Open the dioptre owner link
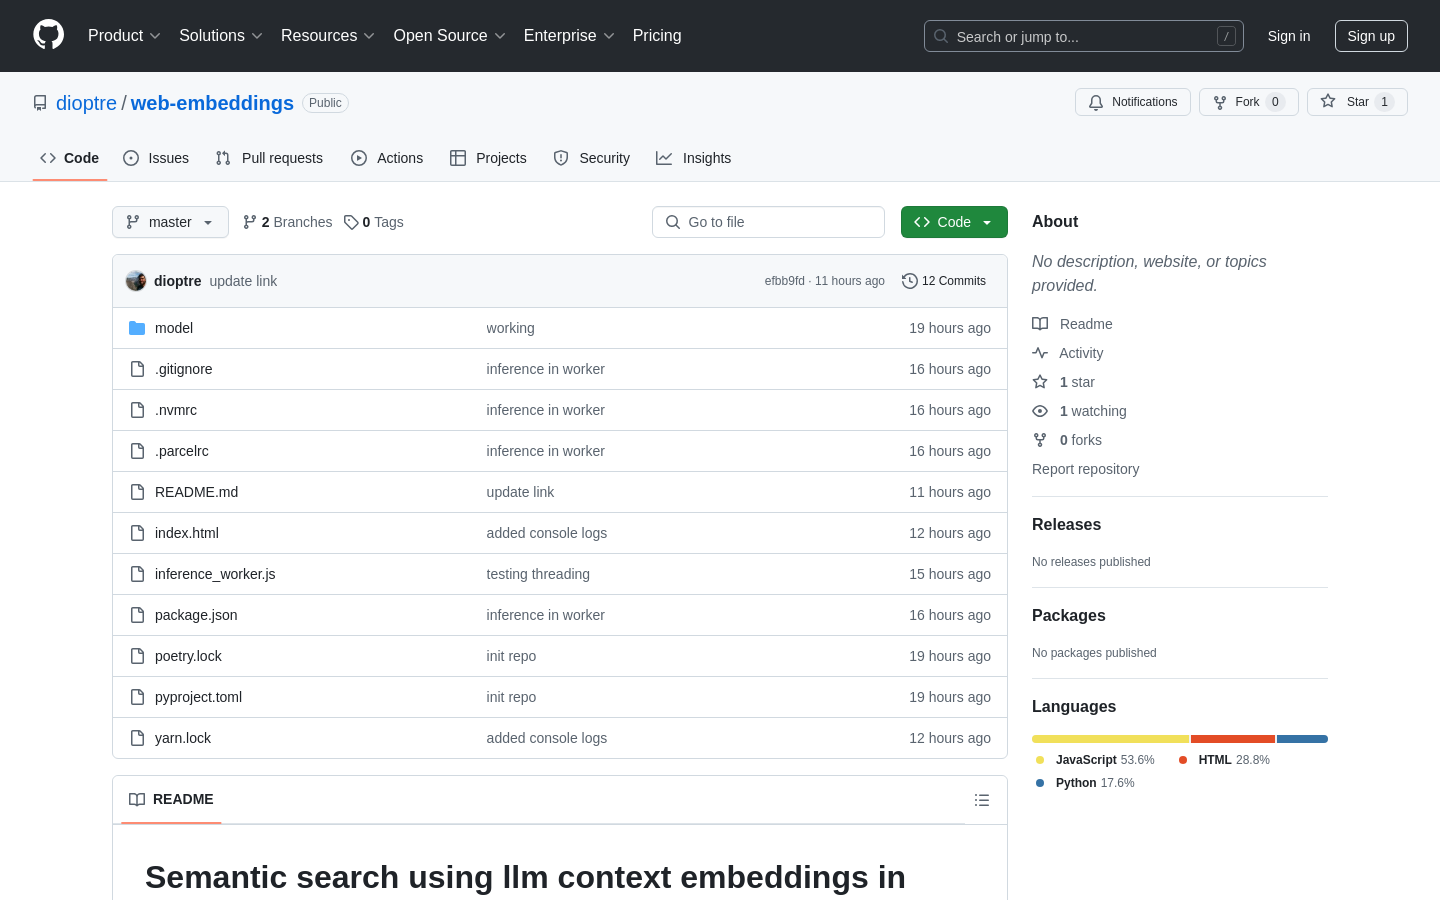The image size is (1440, 900). [86, 103]
